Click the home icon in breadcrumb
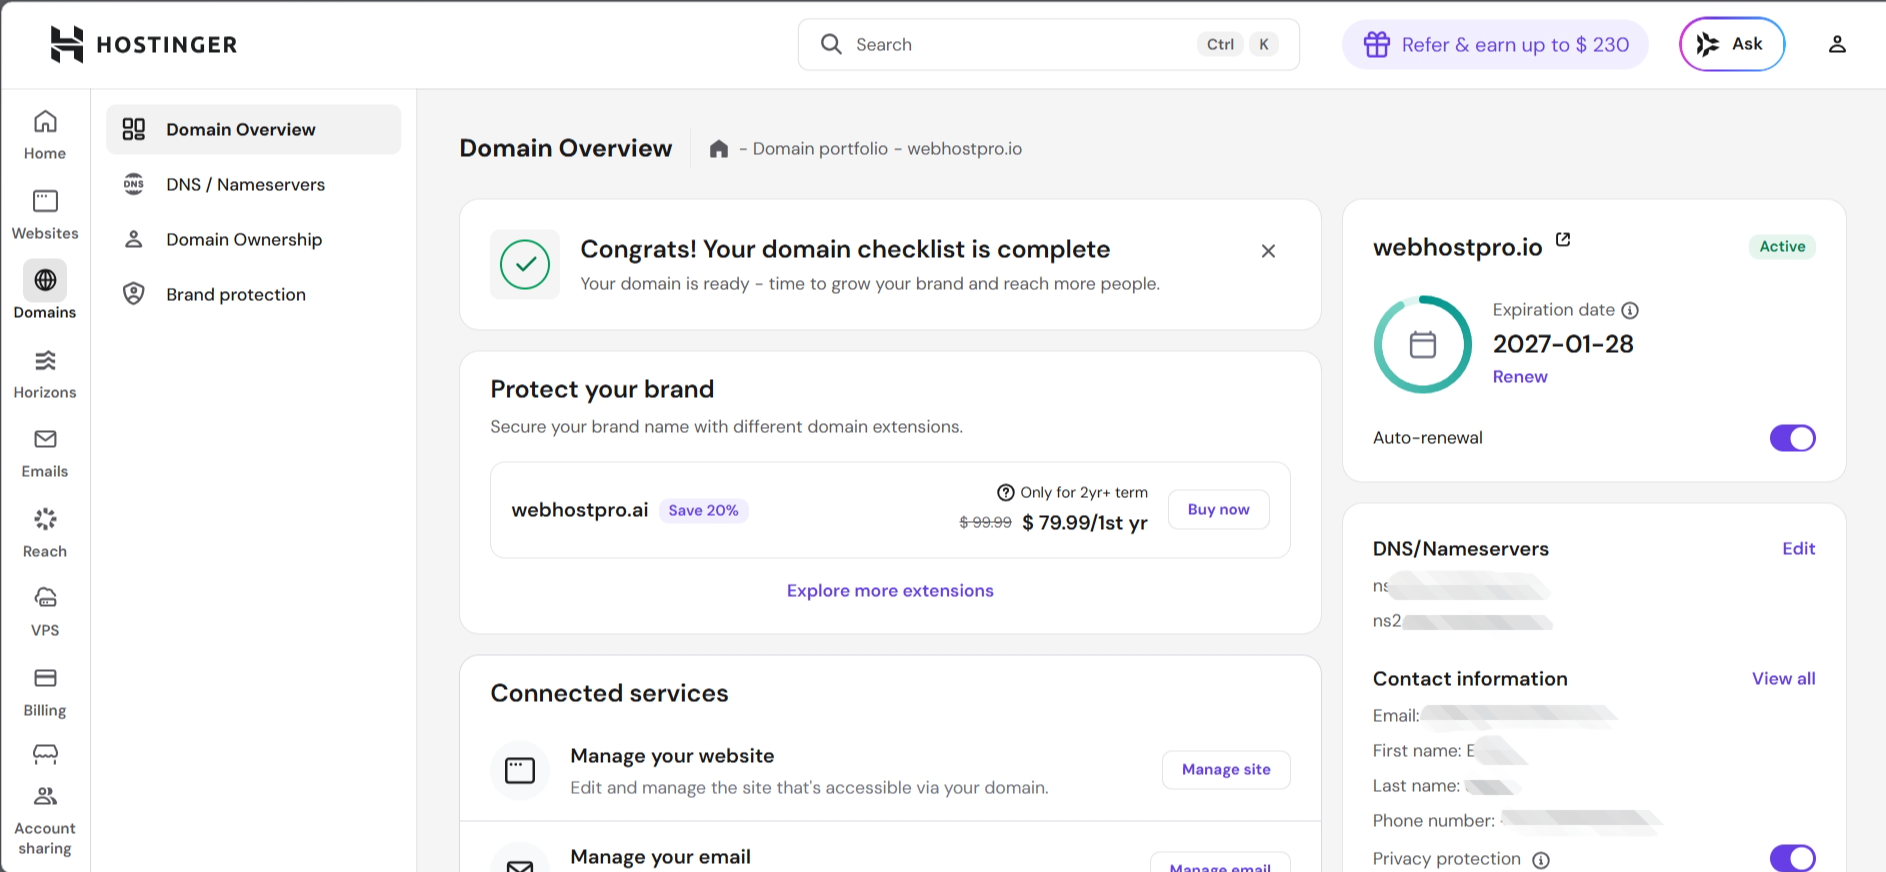This screenshot has height=872, width=1886. (718, 149)
